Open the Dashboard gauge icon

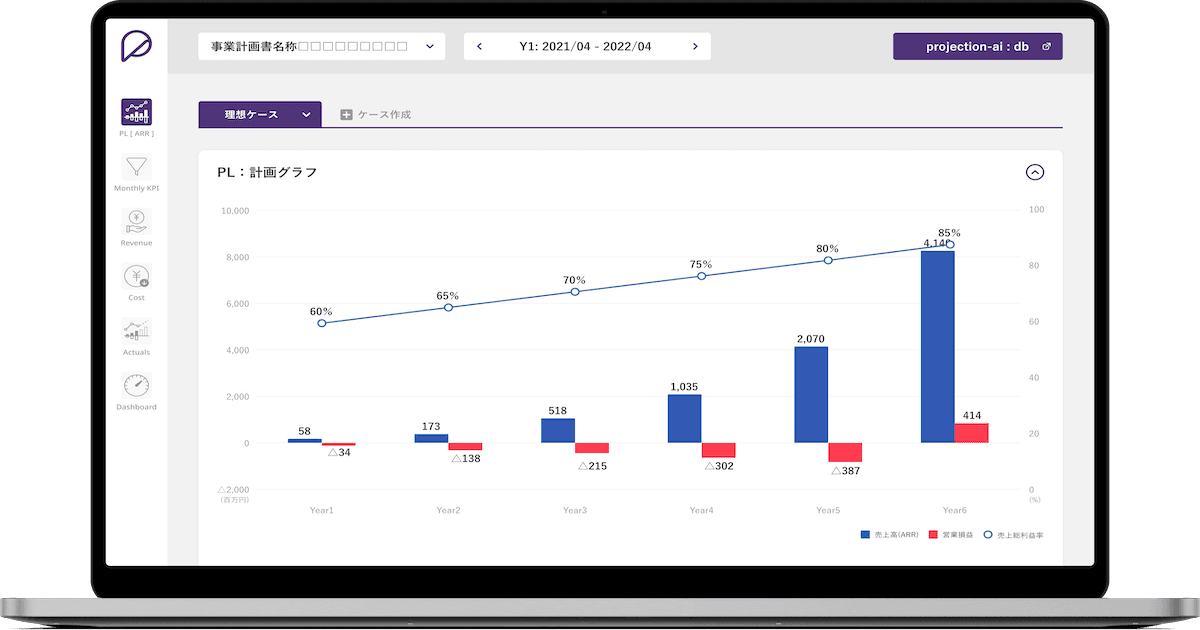[x=136, y=386]
